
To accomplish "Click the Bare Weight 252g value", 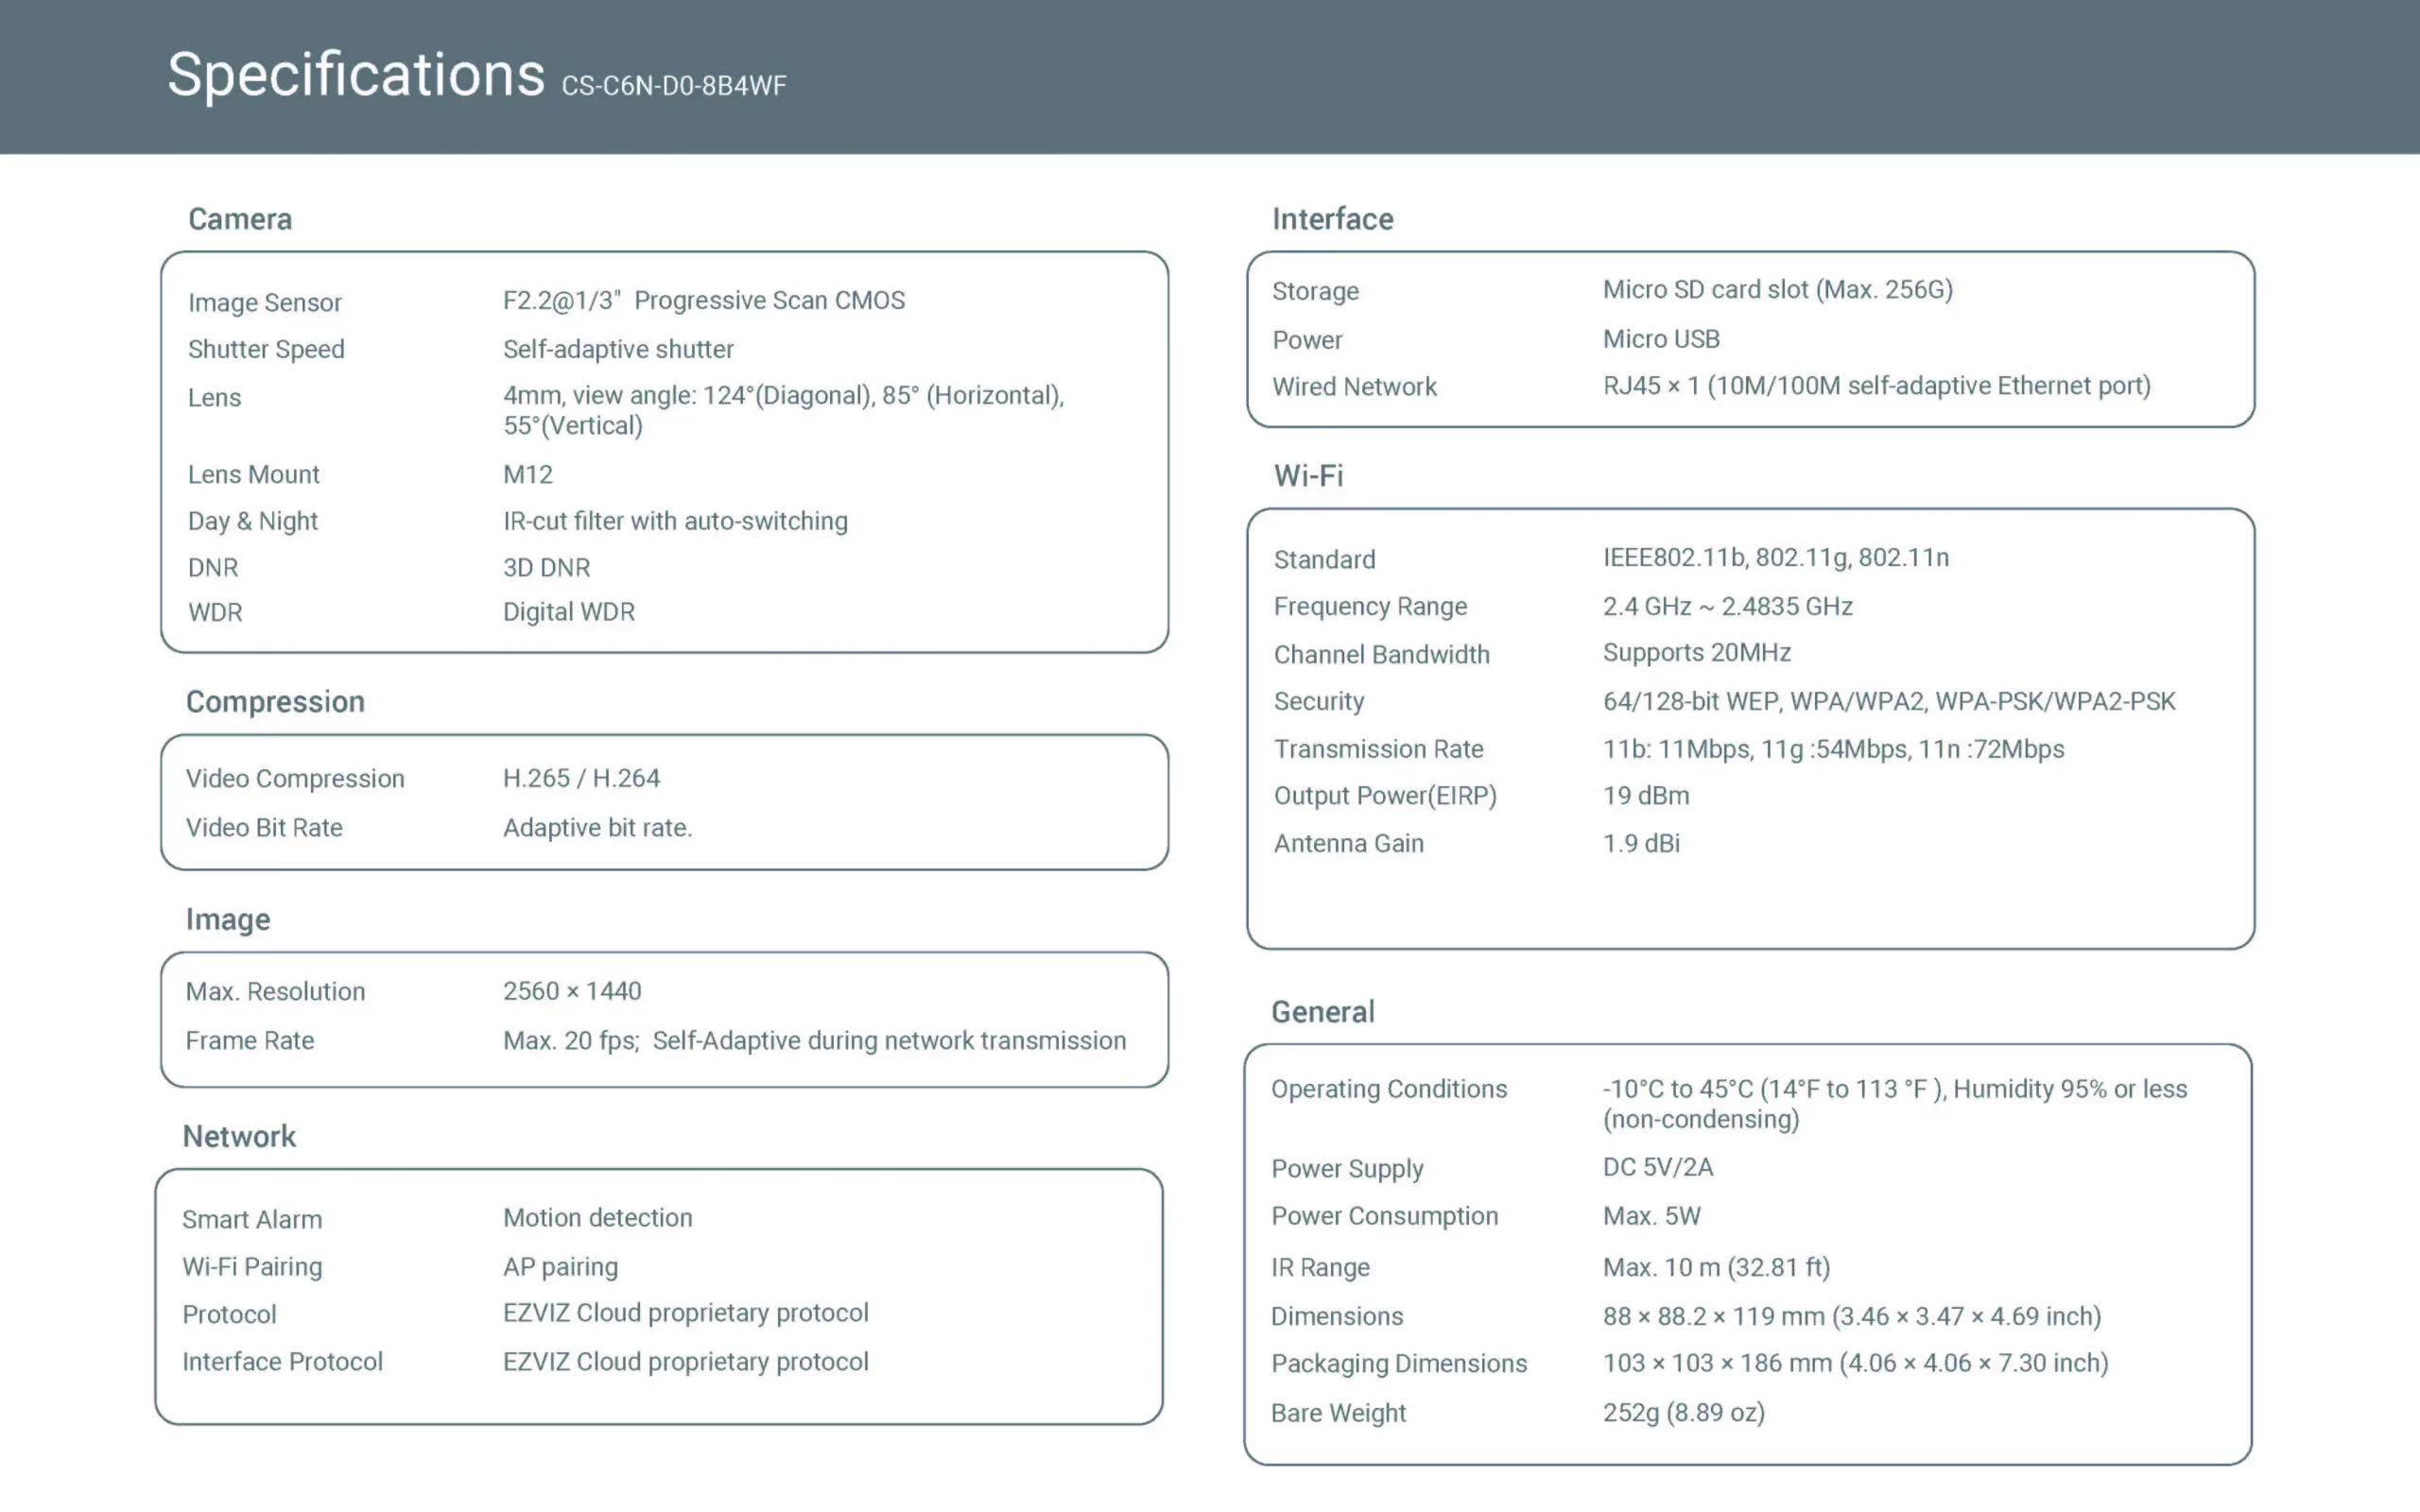I will 1683,1413.
